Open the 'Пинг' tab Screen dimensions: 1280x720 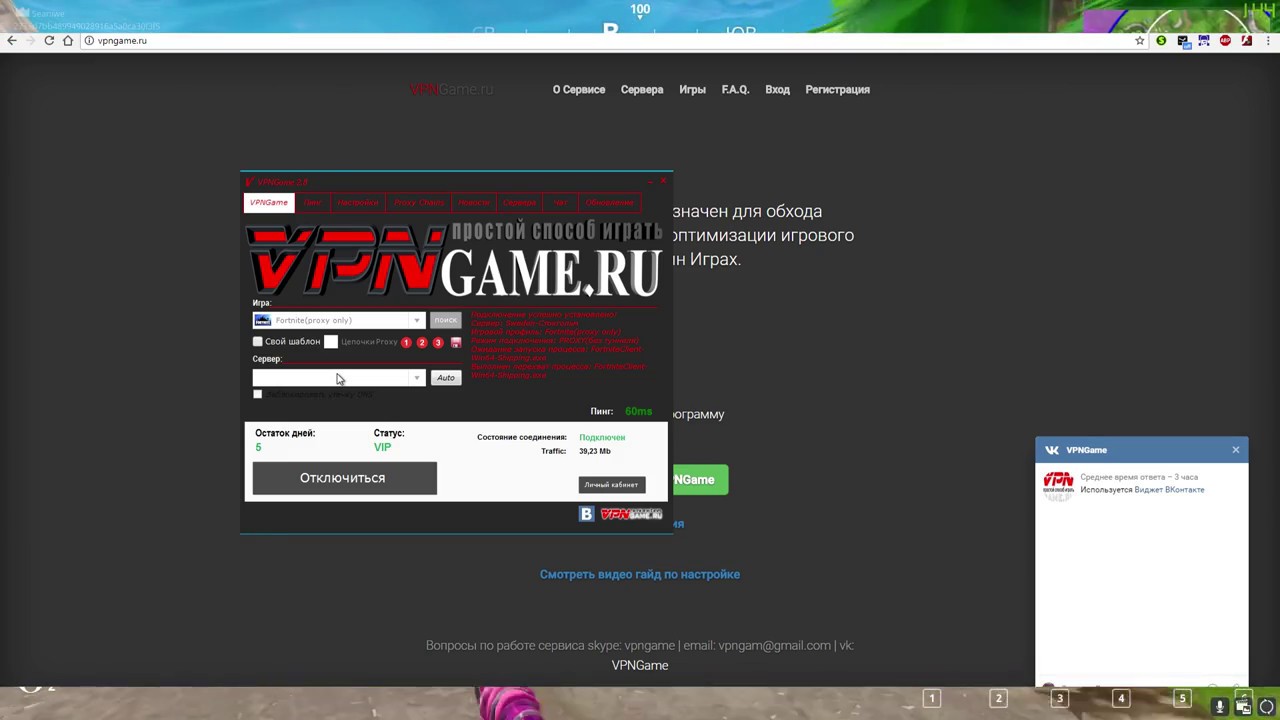312,203
